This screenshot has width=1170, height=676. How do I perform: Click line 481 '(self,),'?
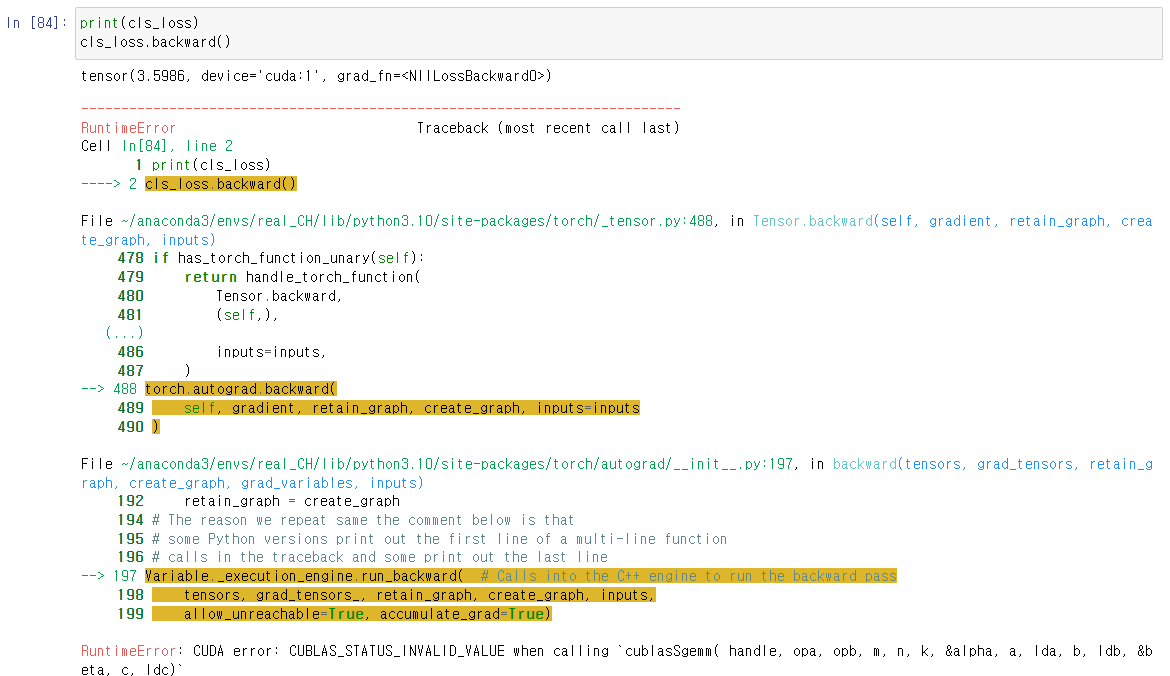(x=198, y=315)
